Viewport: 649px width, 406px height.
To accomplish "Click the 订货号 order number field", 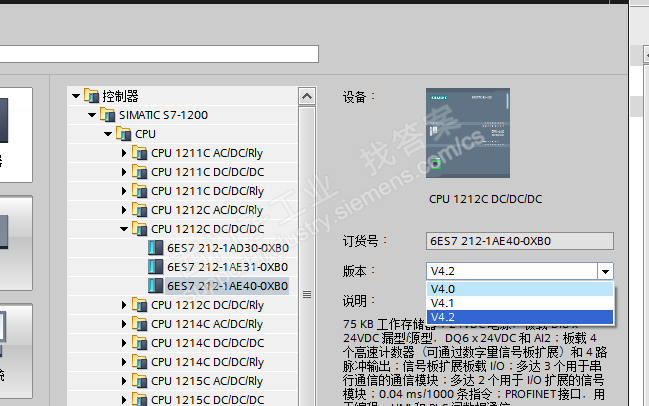I will (x=520, y=241).
